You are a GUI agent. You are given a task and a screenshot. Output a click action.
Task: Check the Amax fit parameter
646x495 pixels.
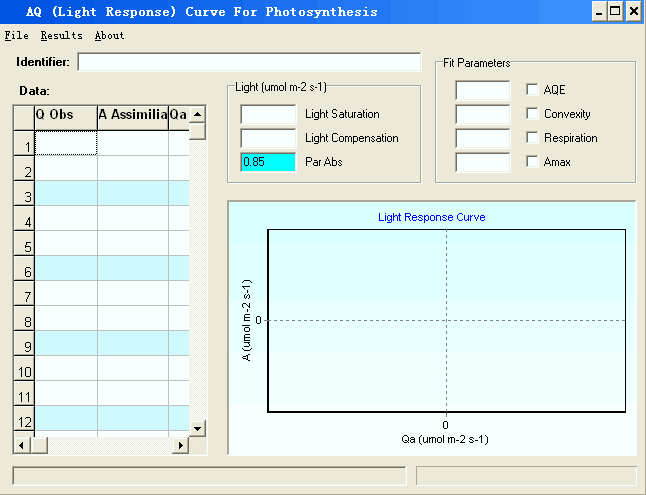tap(532, 162)
